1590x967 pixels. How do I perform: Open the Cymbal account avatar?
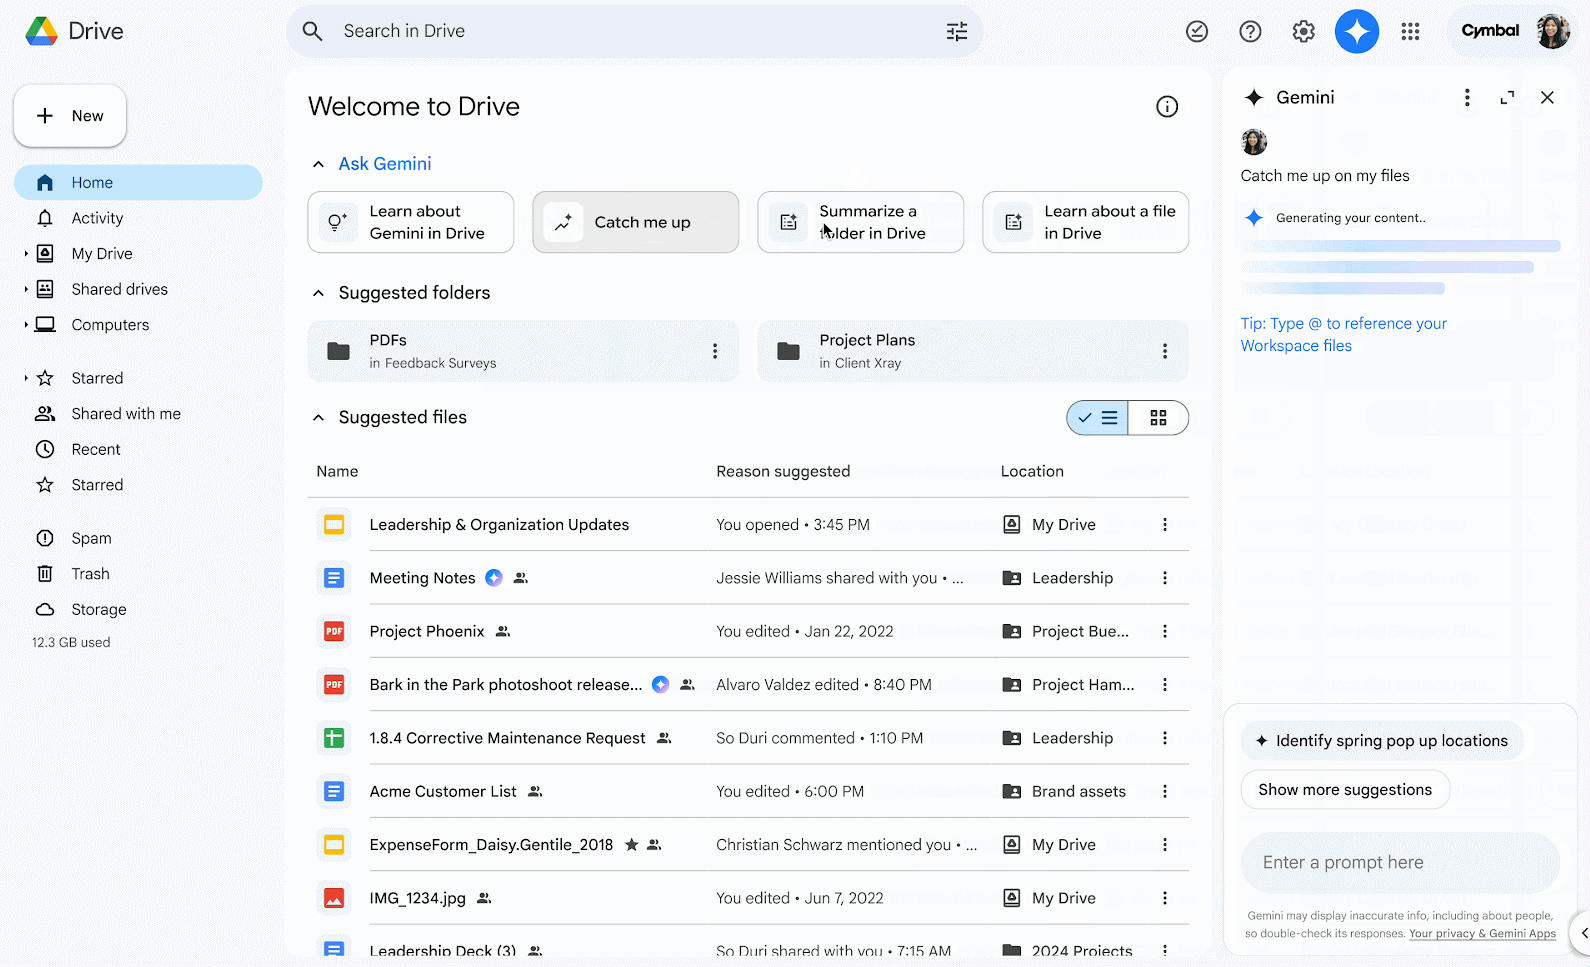pos(1553,31)
